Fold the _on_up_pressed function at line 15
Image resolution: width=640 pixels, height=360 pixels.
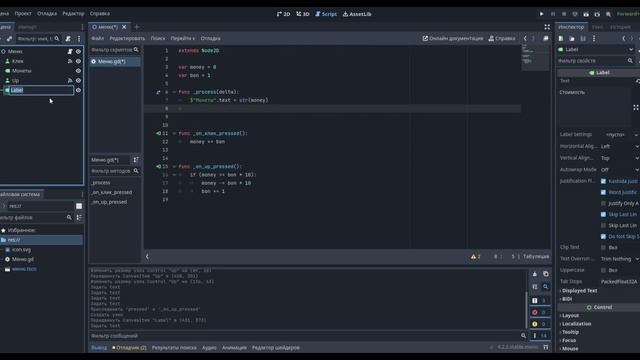click(x=174, y=167)
